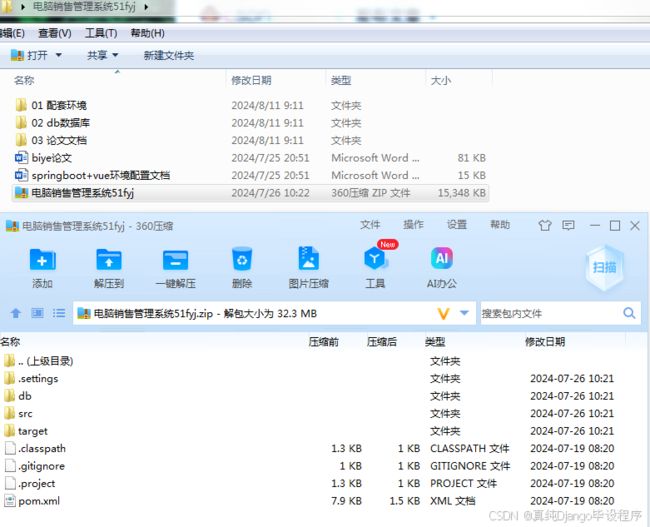Select the 02 db数据库 folder icon
The image size is (650, 527).
[x=21, y=122]
